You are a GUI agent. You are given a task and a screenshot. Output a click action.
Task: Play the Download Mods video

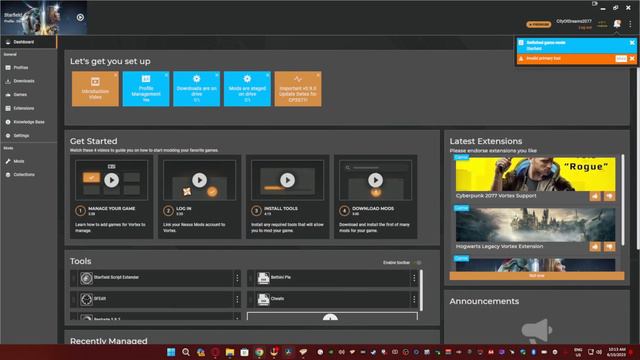tap(376, 180)
